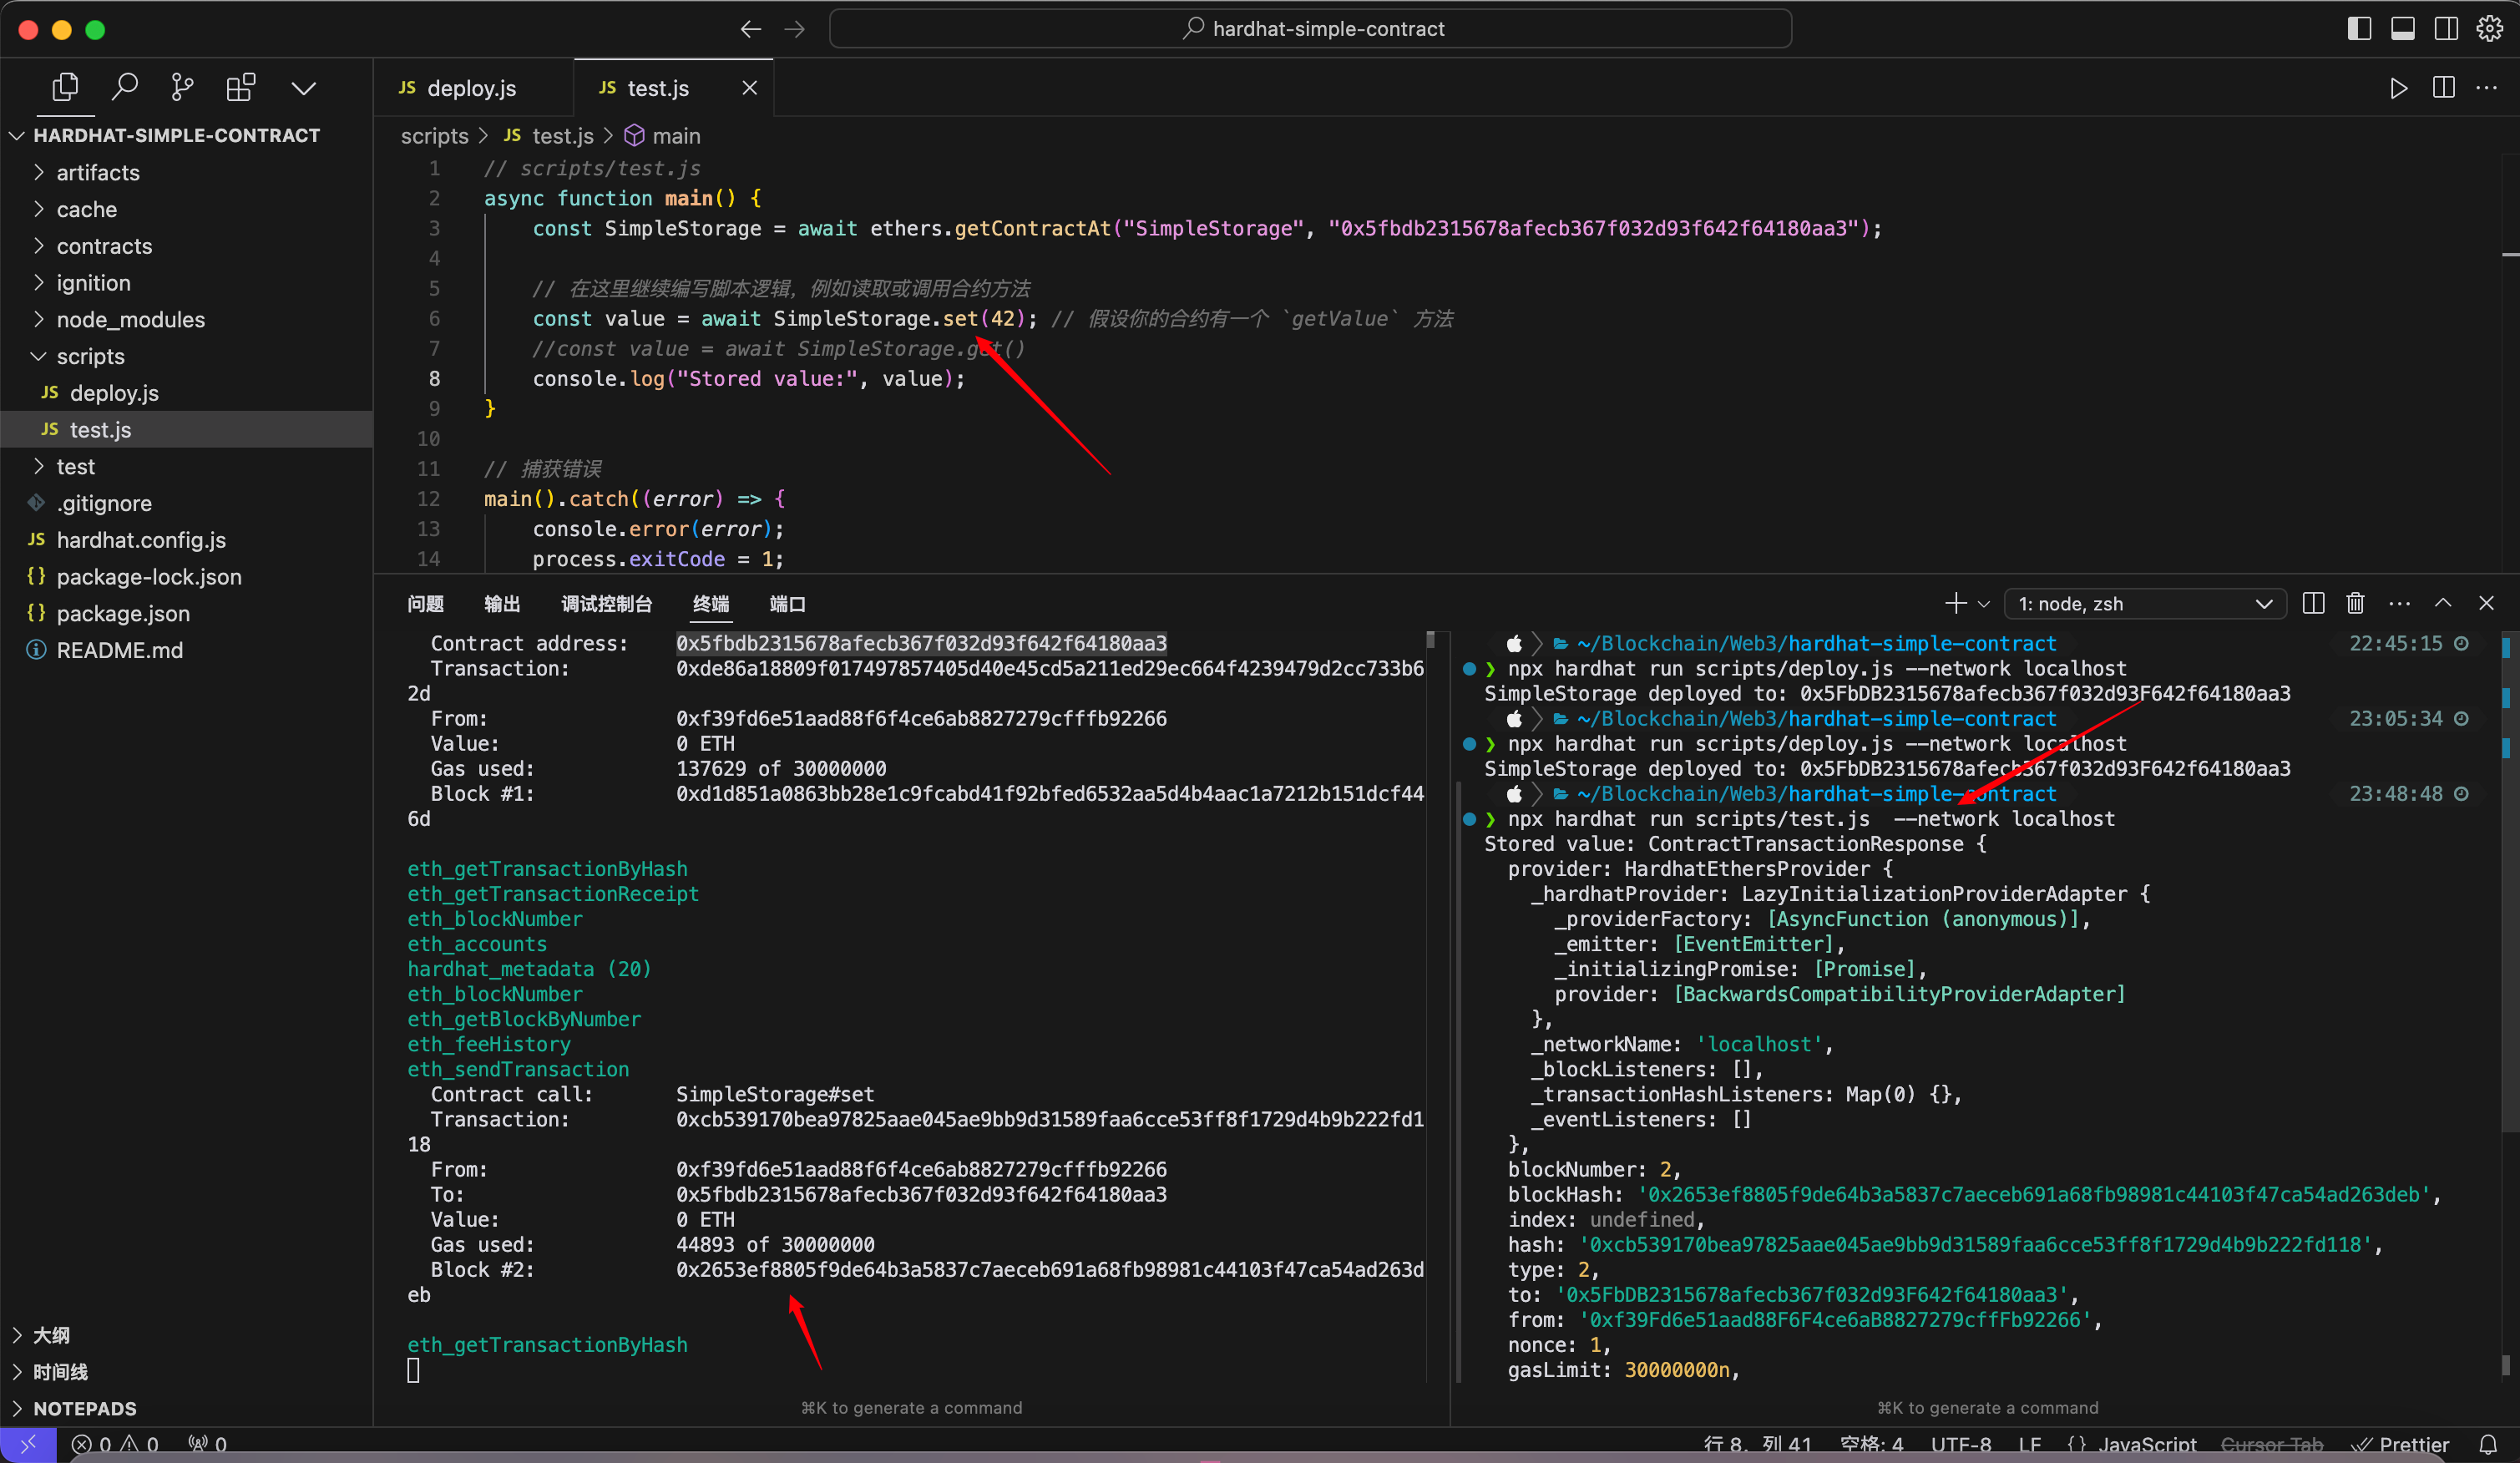Click the ports forwarded indicator
The image size is (2520, 1463).
[x=208, y=1444]
